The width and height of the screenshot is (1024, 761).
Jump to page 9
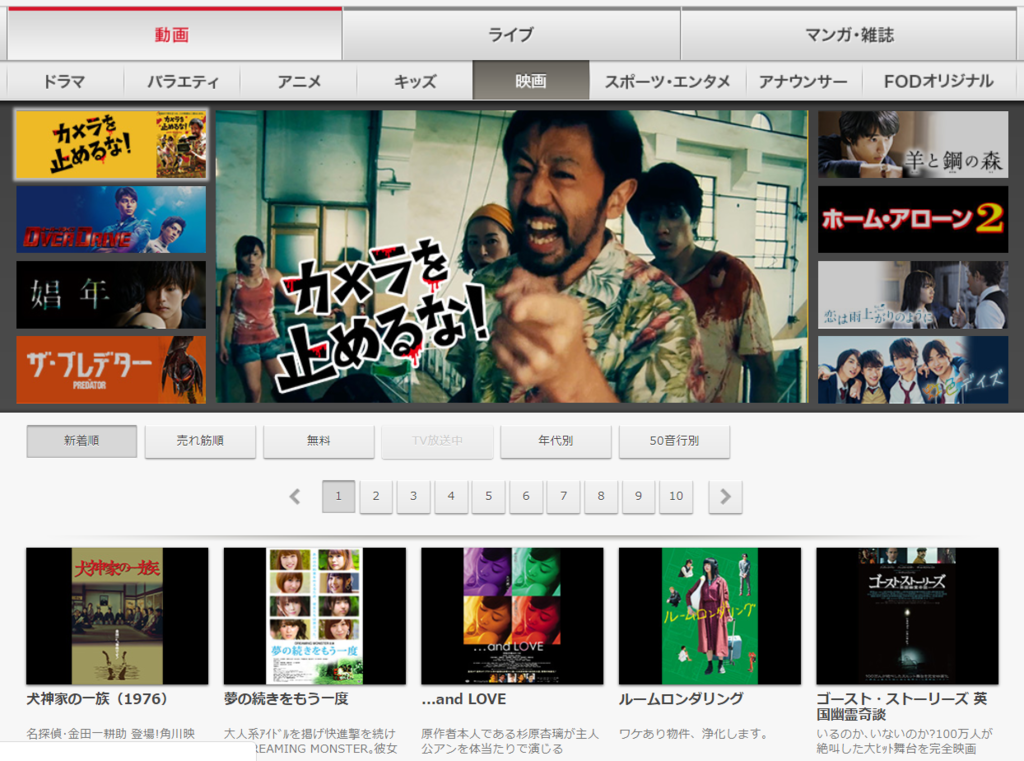pos(639,496)
